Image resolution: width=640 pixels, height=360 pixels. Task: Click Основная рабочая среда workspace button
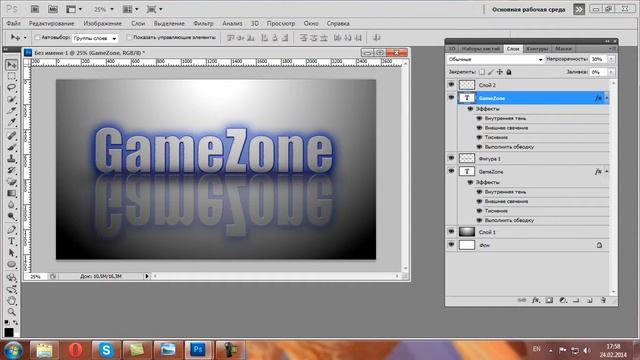coord(529,9)
